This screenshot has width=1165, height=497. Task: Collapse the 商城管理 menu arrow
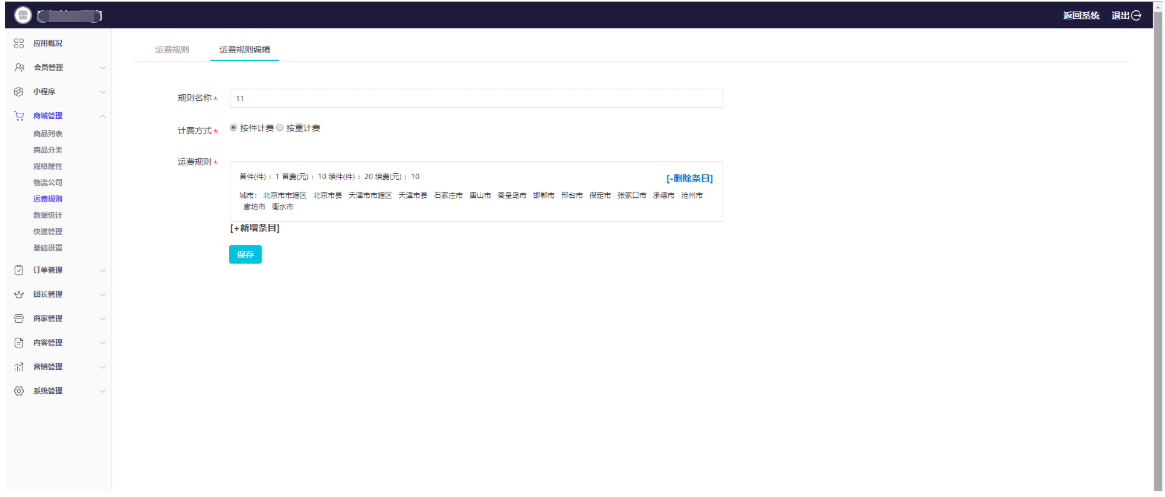pos(103,116)
